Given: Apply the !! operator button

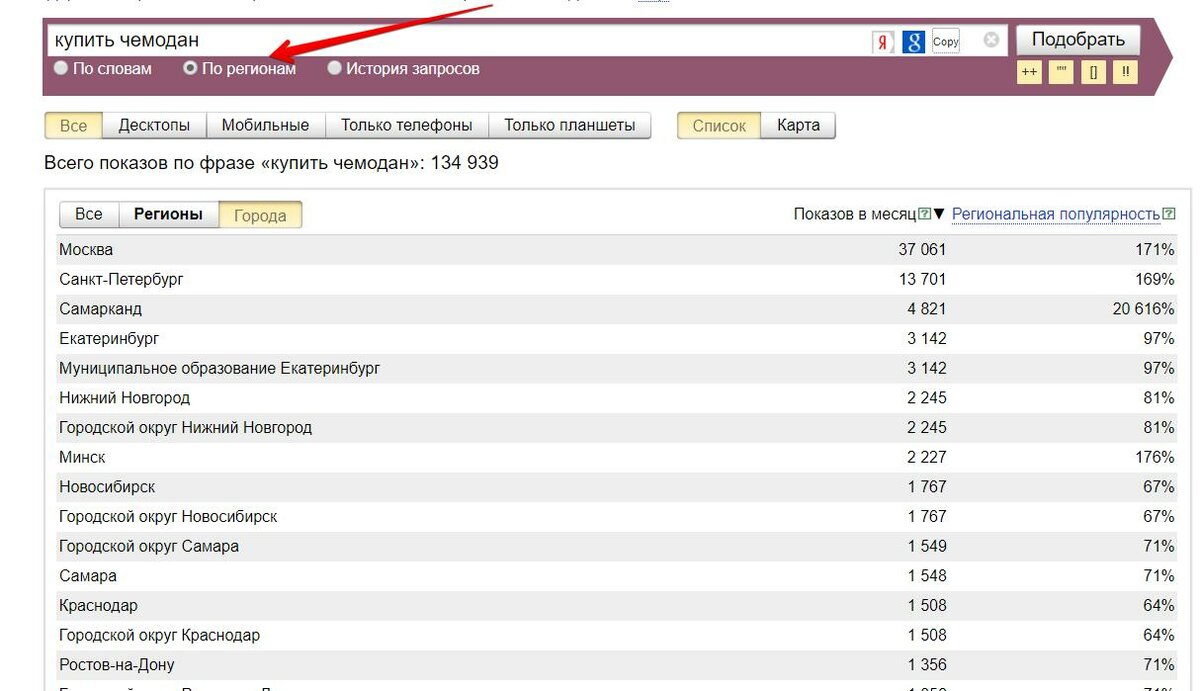Looking at the screenshot, I should click(x=1125, y=72).
